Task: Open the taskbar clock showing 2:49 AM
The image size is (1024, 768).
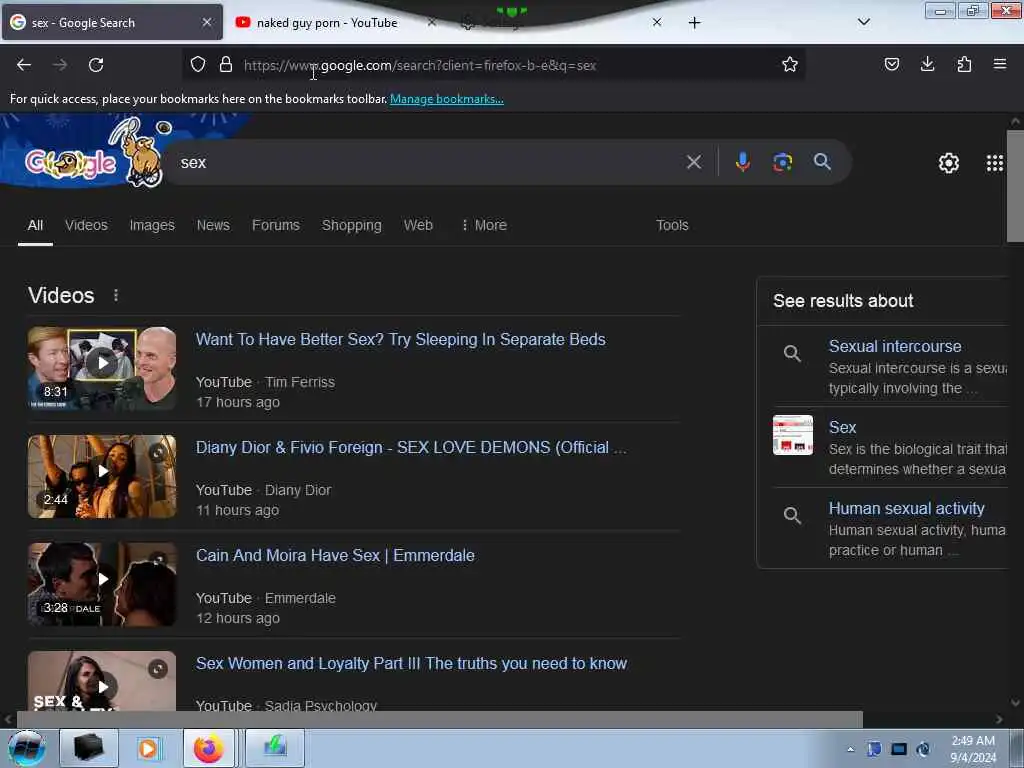Action: coord(973,749)
